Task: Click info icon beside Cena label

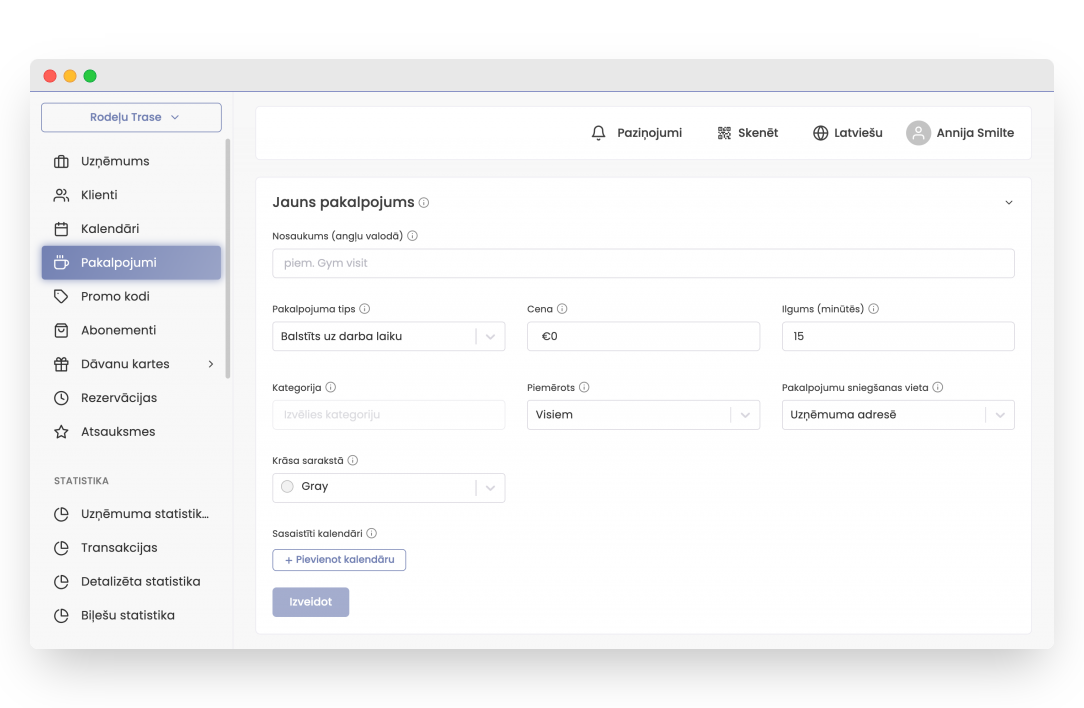Action: point(562,309)
